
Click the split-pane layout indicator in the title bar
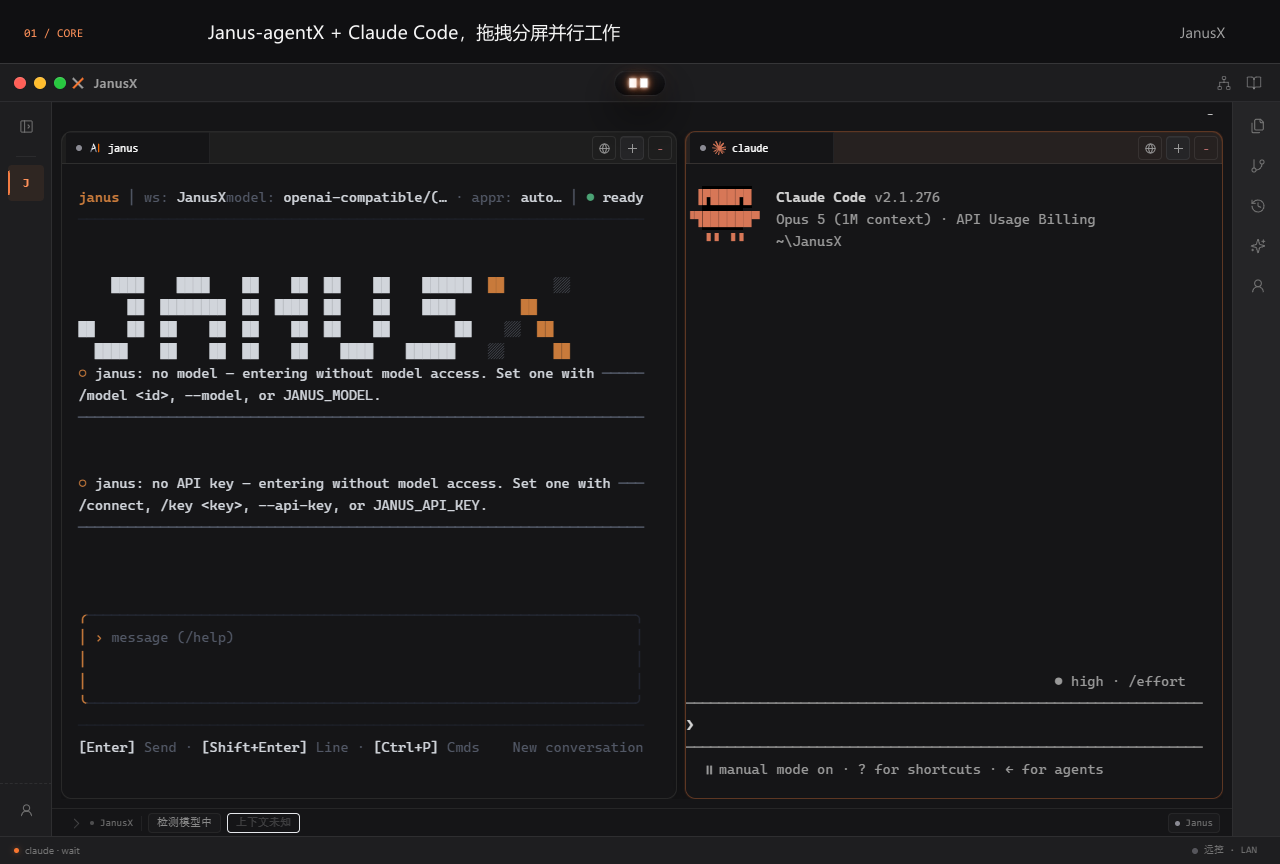tap(639, 83)
